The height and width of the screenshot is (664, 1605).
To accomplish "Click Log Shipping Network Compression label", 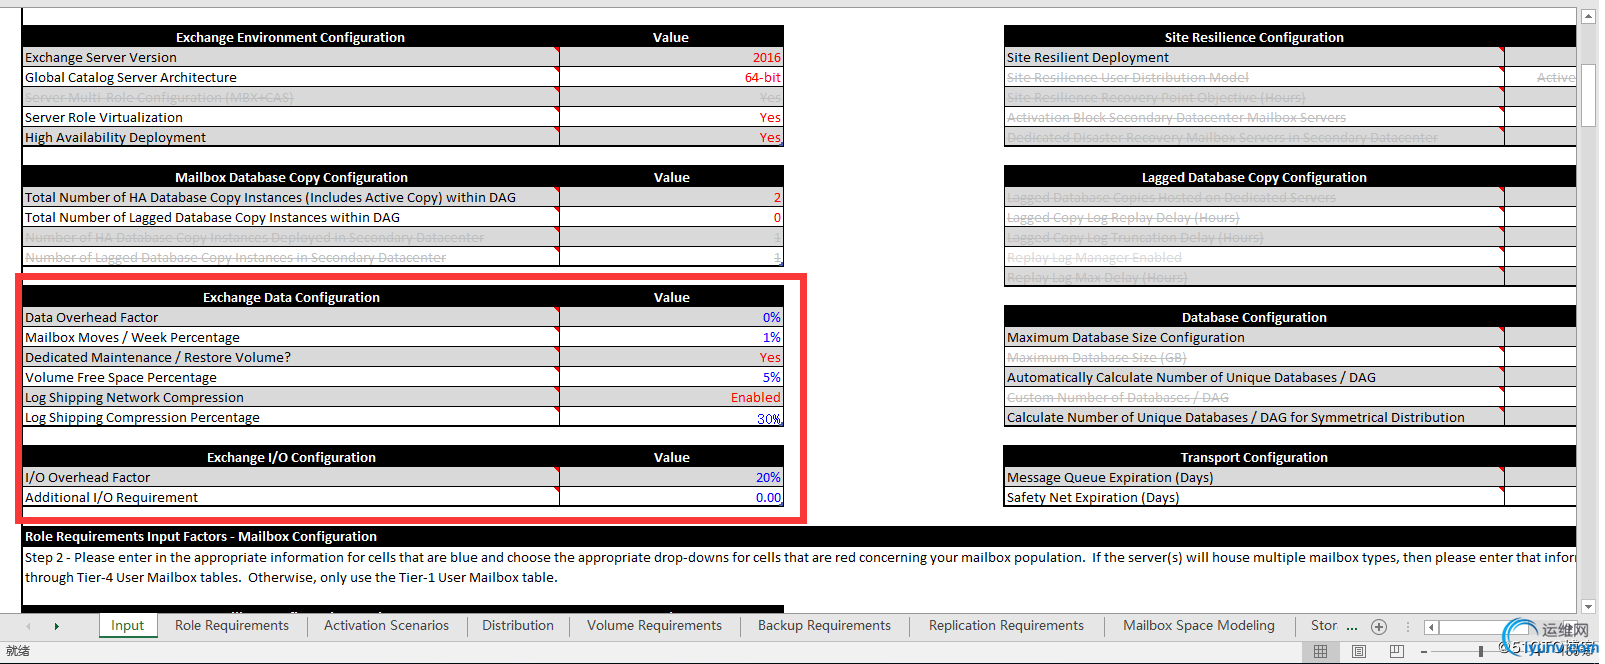I will tap(134, 398).
